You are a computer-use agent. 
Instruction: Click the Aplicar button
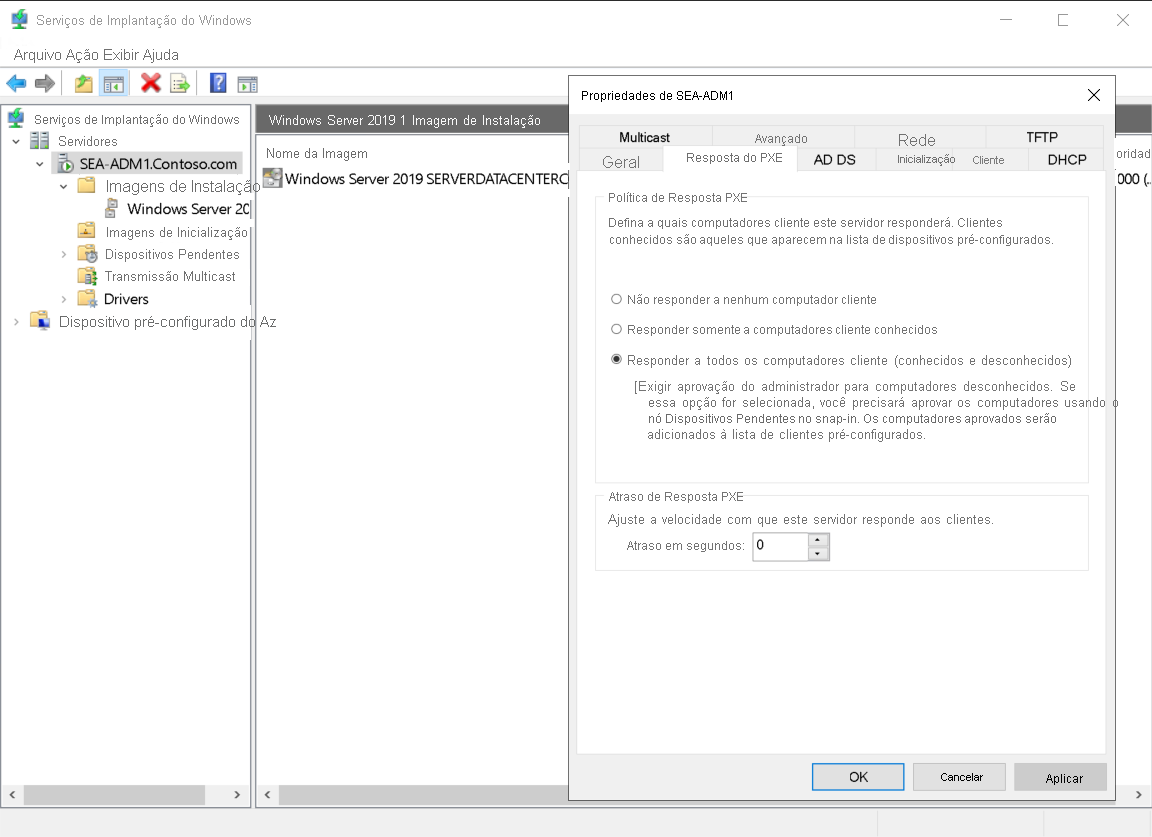click(1060, 777)
